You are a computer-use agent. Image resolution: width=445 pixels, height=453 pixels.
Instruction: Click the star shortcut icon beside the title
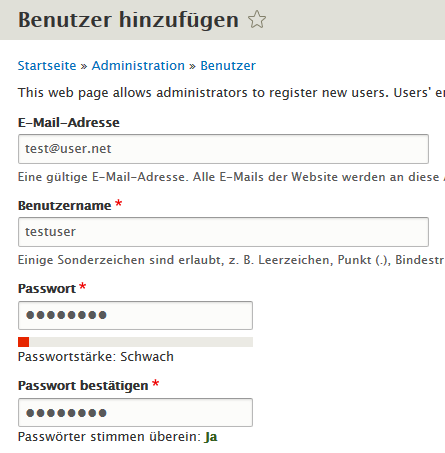pos(257,19)
